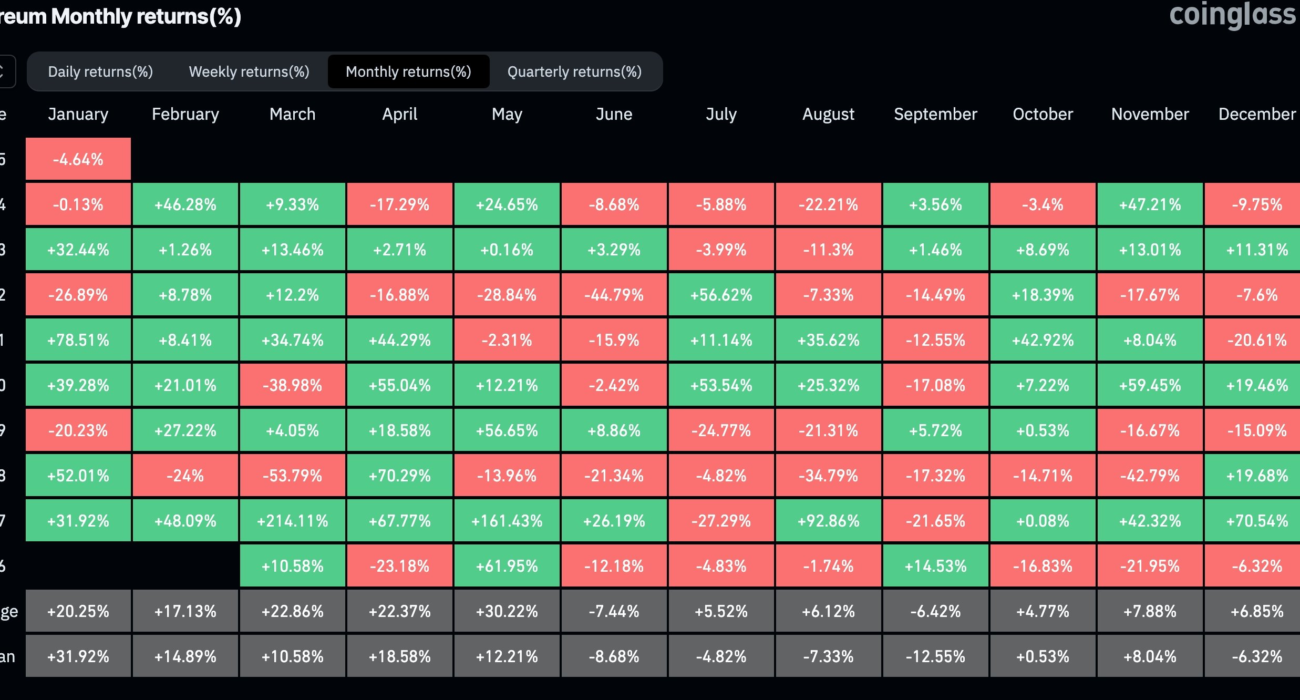Image resolution: width=1300 pixels, height=700 pixels.
Task: Select the Monthly returns(%) tab
Action: click(x=408, y=72)
